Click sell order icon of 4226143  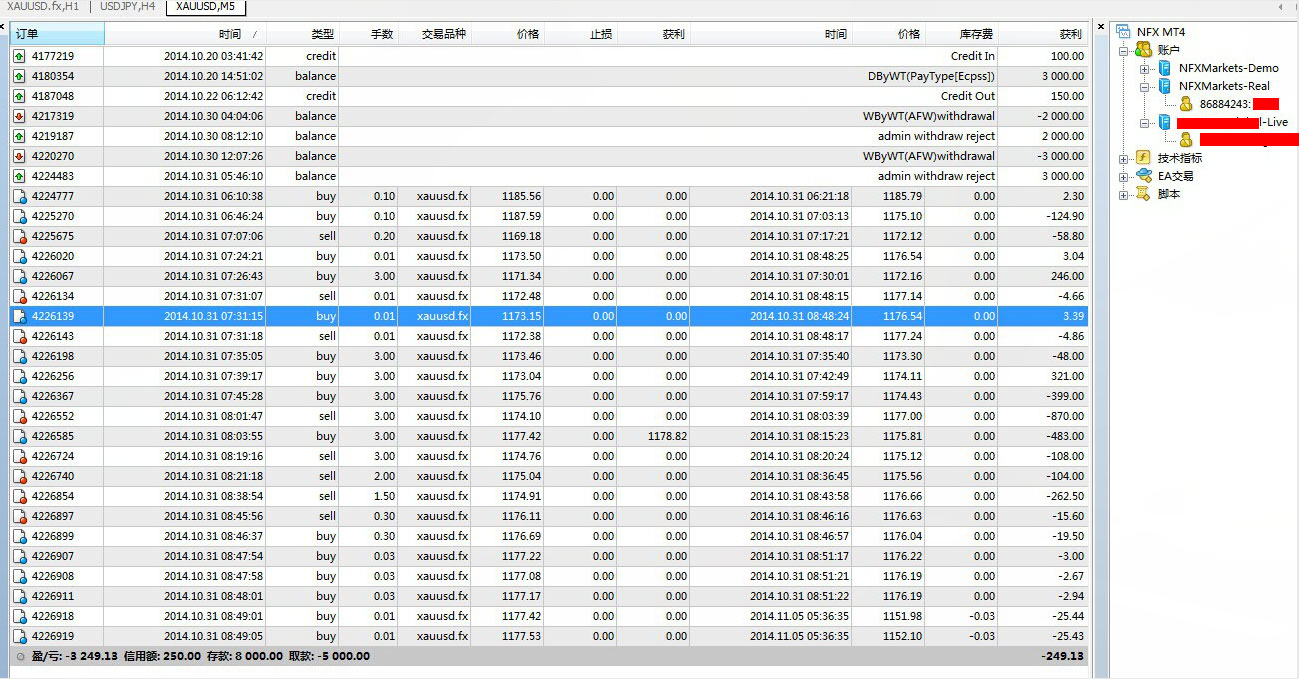[x=19, y=336]
